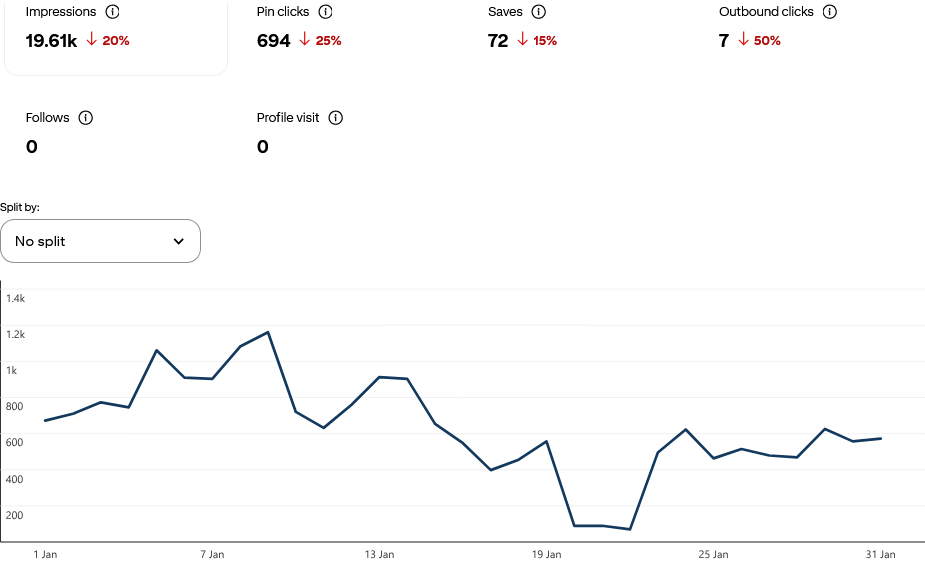Click the 1.4k gridline label on the chart
The height and width of the screenshot is (566, 925).
coord(15,299)
